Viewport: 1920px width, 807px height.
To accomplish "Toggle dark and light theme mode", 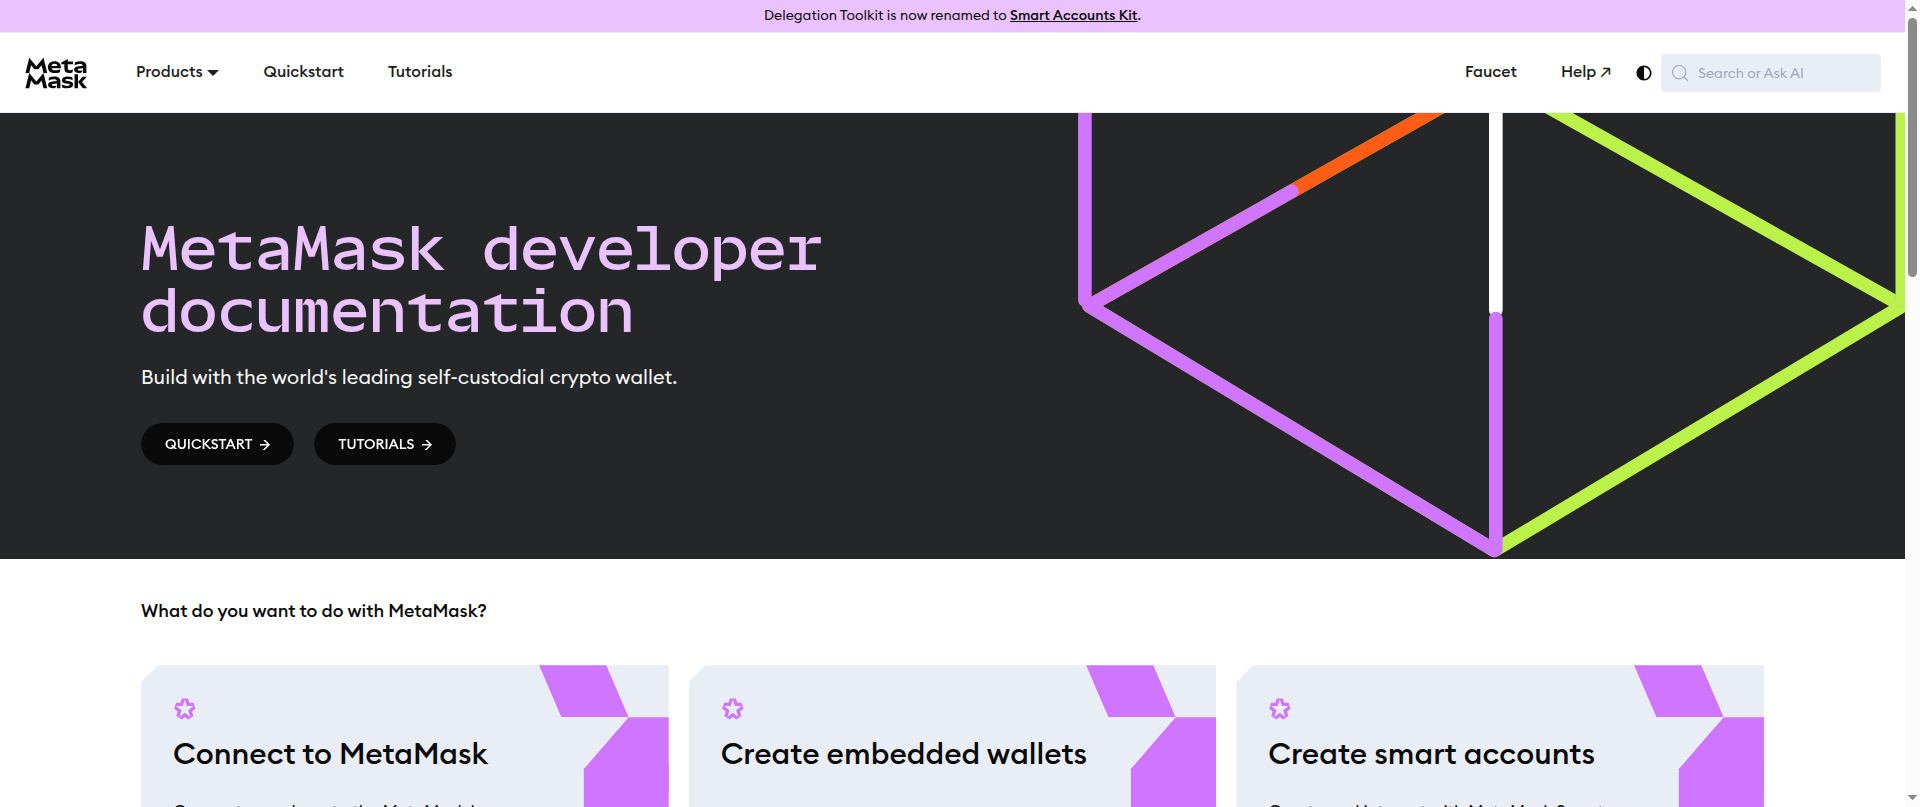I will (x=1643, y=73).
